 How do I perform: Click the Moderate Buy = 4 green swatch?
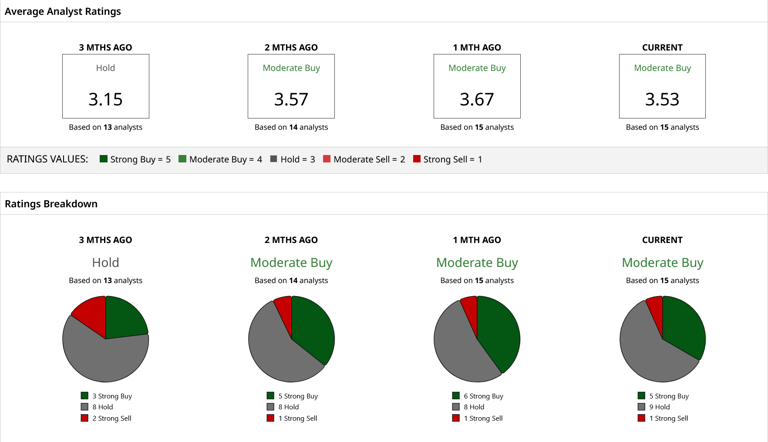pos(182,159)
